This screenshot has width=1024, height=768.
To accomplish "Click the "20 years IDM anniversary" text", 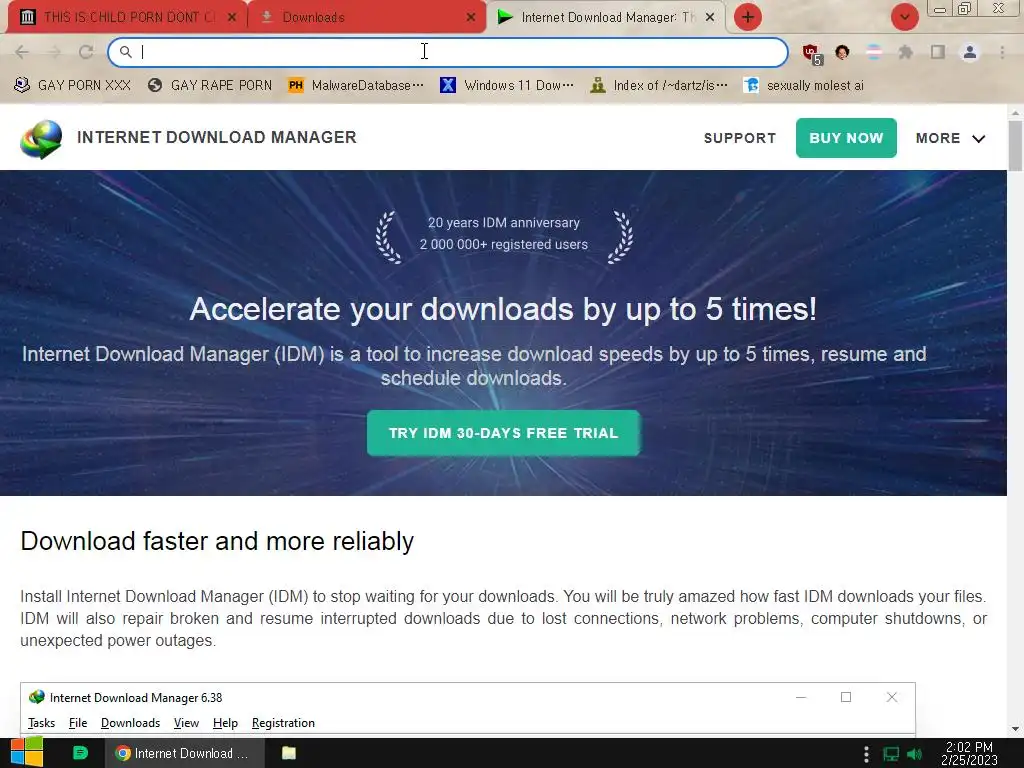I will [504, 223].
